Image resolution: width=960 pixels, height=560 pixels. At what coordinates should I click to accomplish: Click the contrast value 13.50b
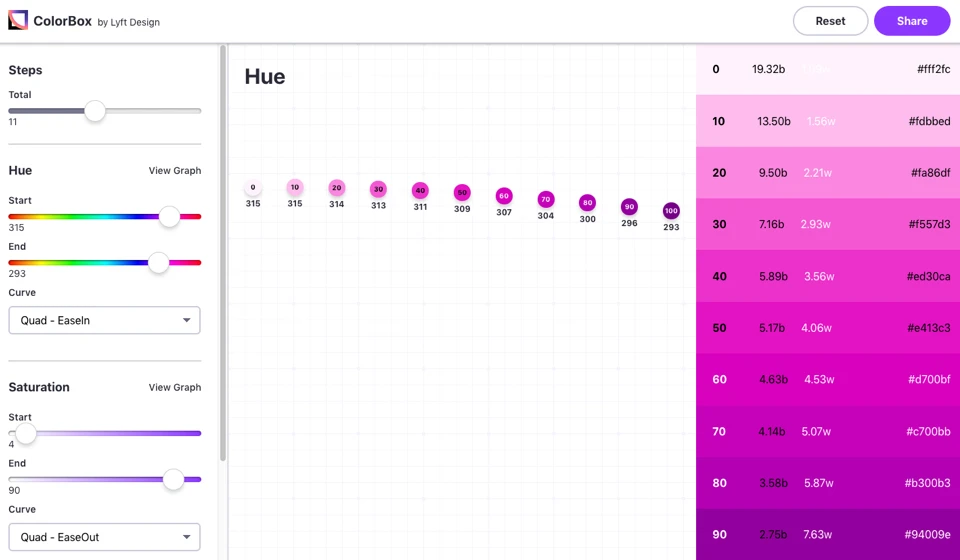pyautogui.click(x=774, y=121)
